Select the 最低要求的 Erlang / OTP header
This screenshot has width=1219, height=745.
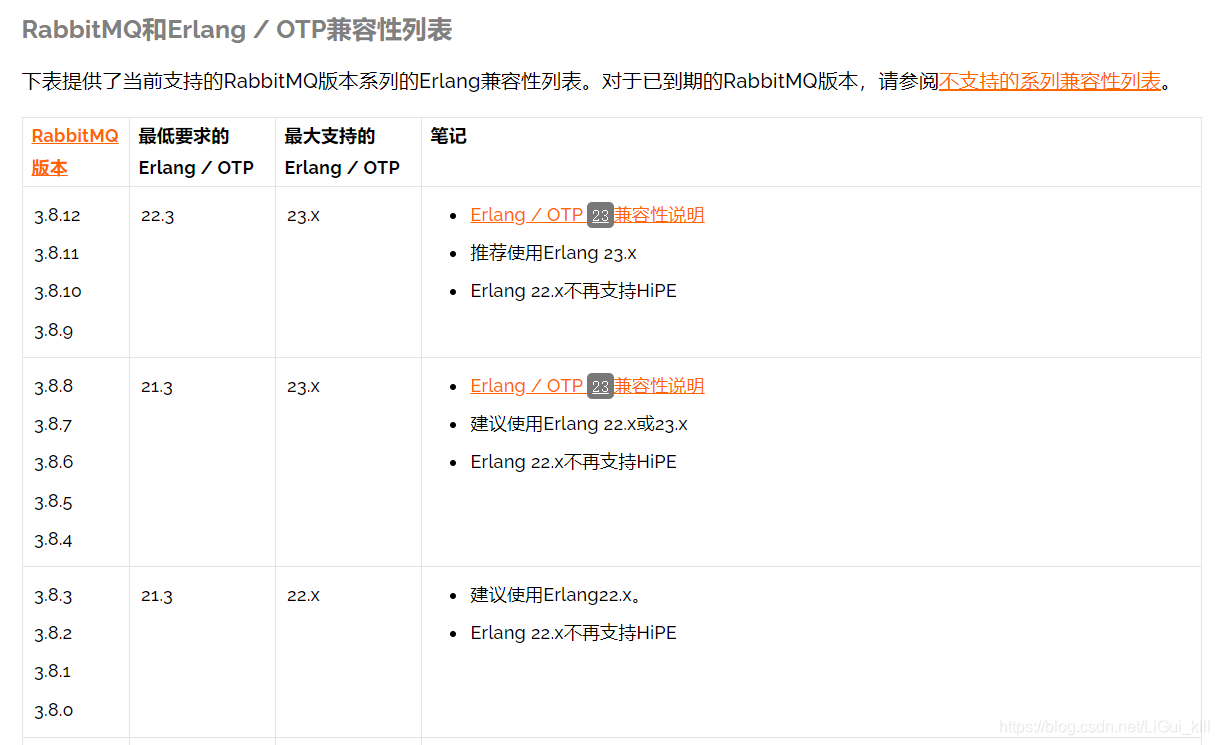tap(196, 152)
